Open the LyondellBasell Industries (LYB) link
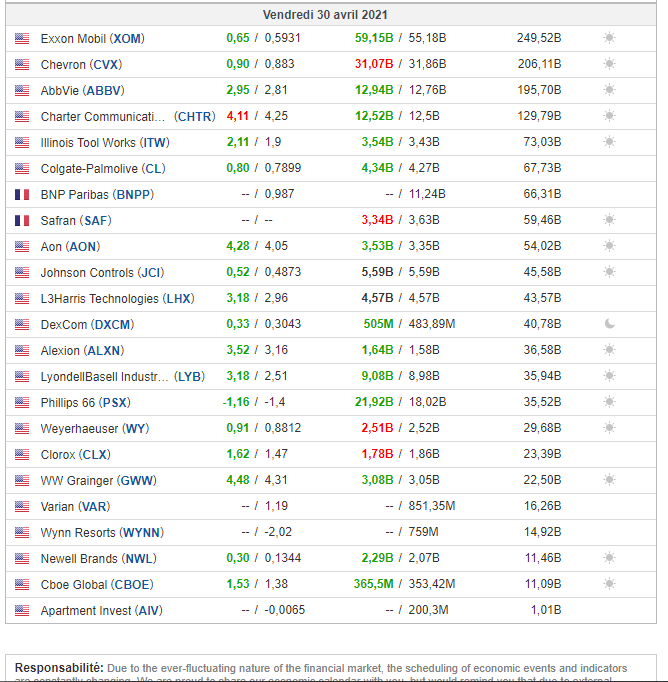Viewport: 668px width, 682px height. pyautogui.click(x=122, y=377)
